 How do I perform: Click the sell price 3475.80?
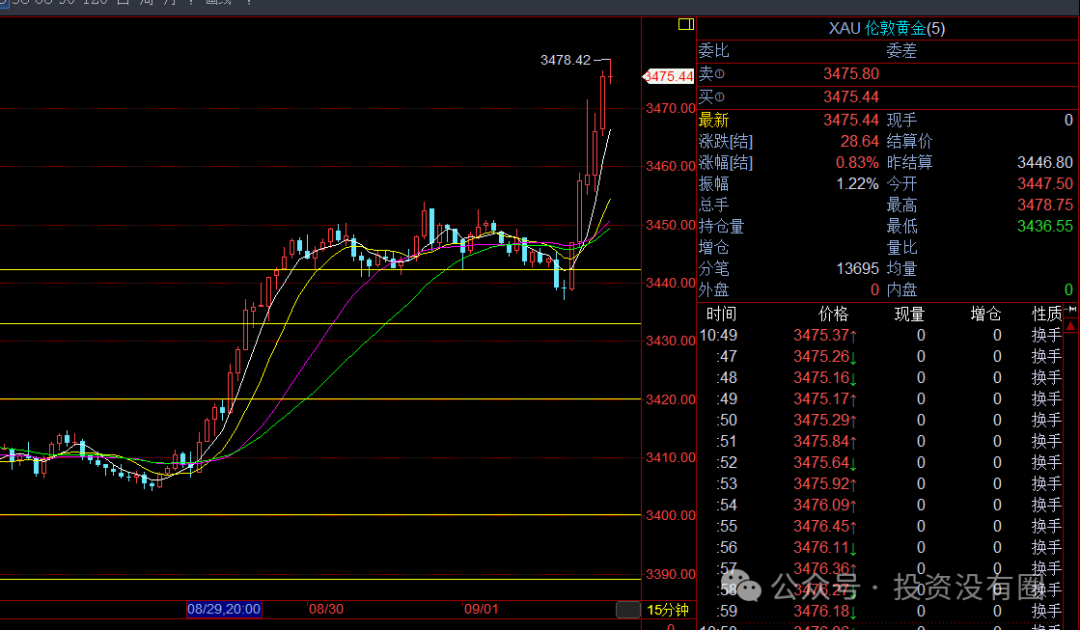851,74
